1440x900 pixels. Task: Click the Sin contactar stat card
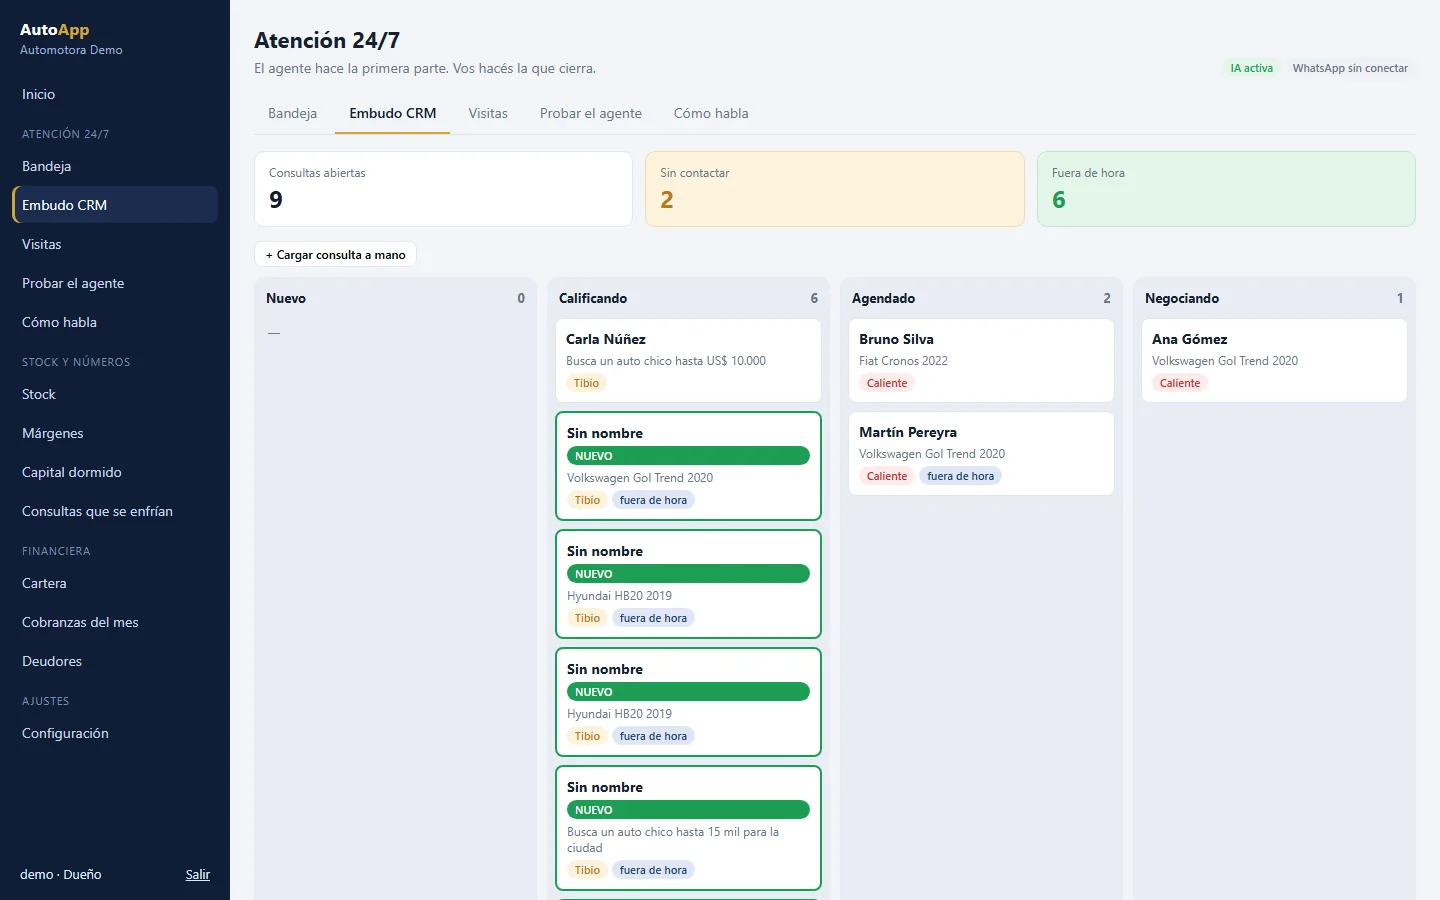coord(835,189)
